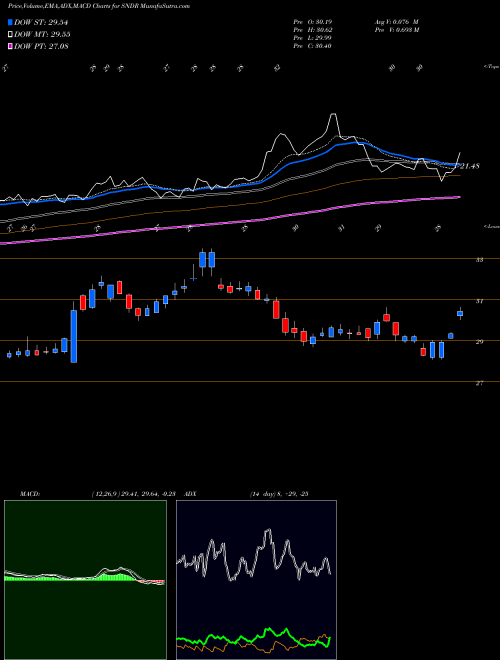The width and height of the screenshot is (500, 660).
Task: Click the last blue candlestick on the right
Action: tap(460, 313)
